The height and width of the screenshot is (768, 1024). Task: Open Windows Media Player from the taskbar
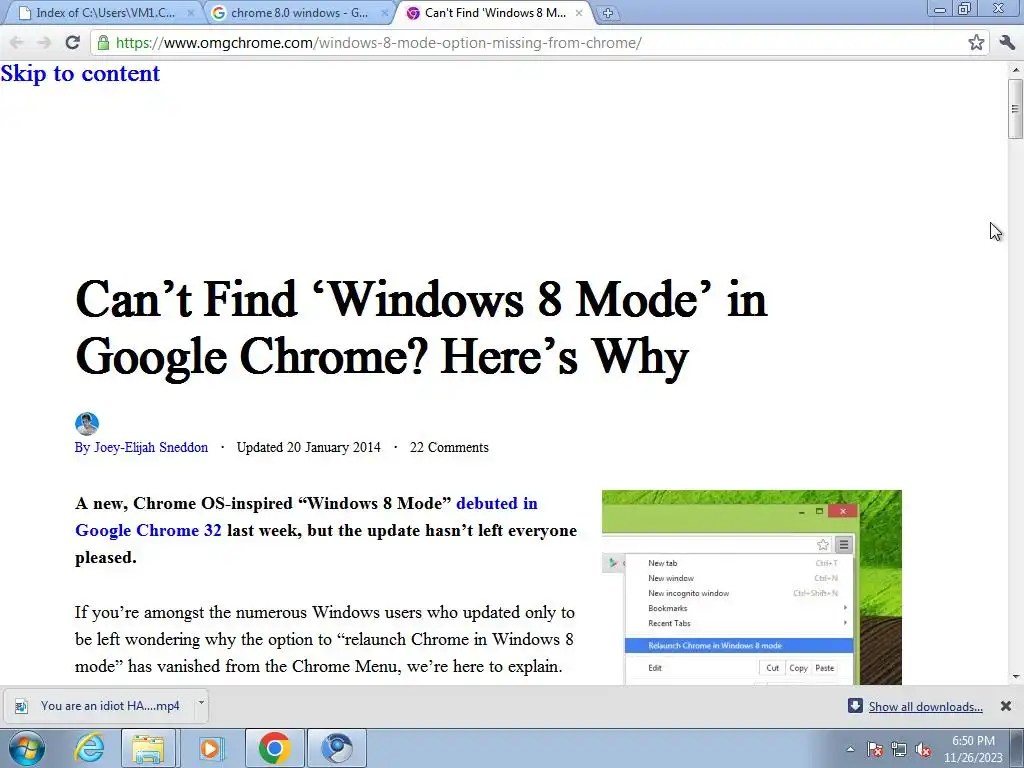210,748
